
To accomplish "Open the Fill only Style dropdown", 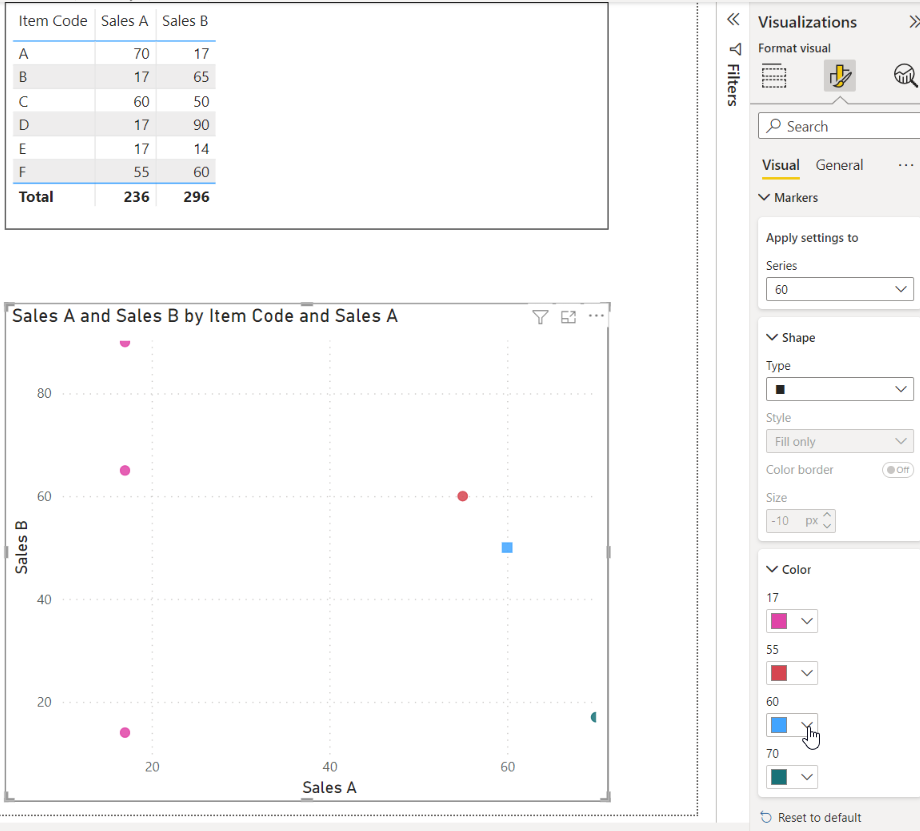I will click(840, 441).
